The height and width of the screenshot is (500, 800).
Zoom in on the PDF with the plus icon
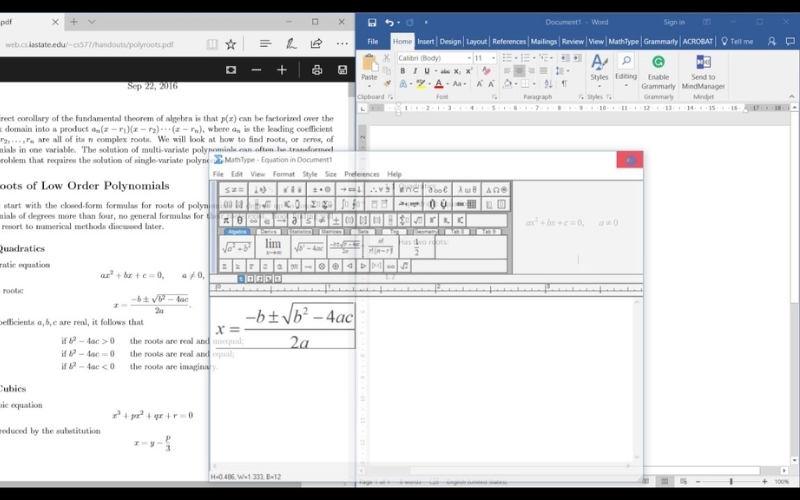pyautogui.click(x=282, y=70)
